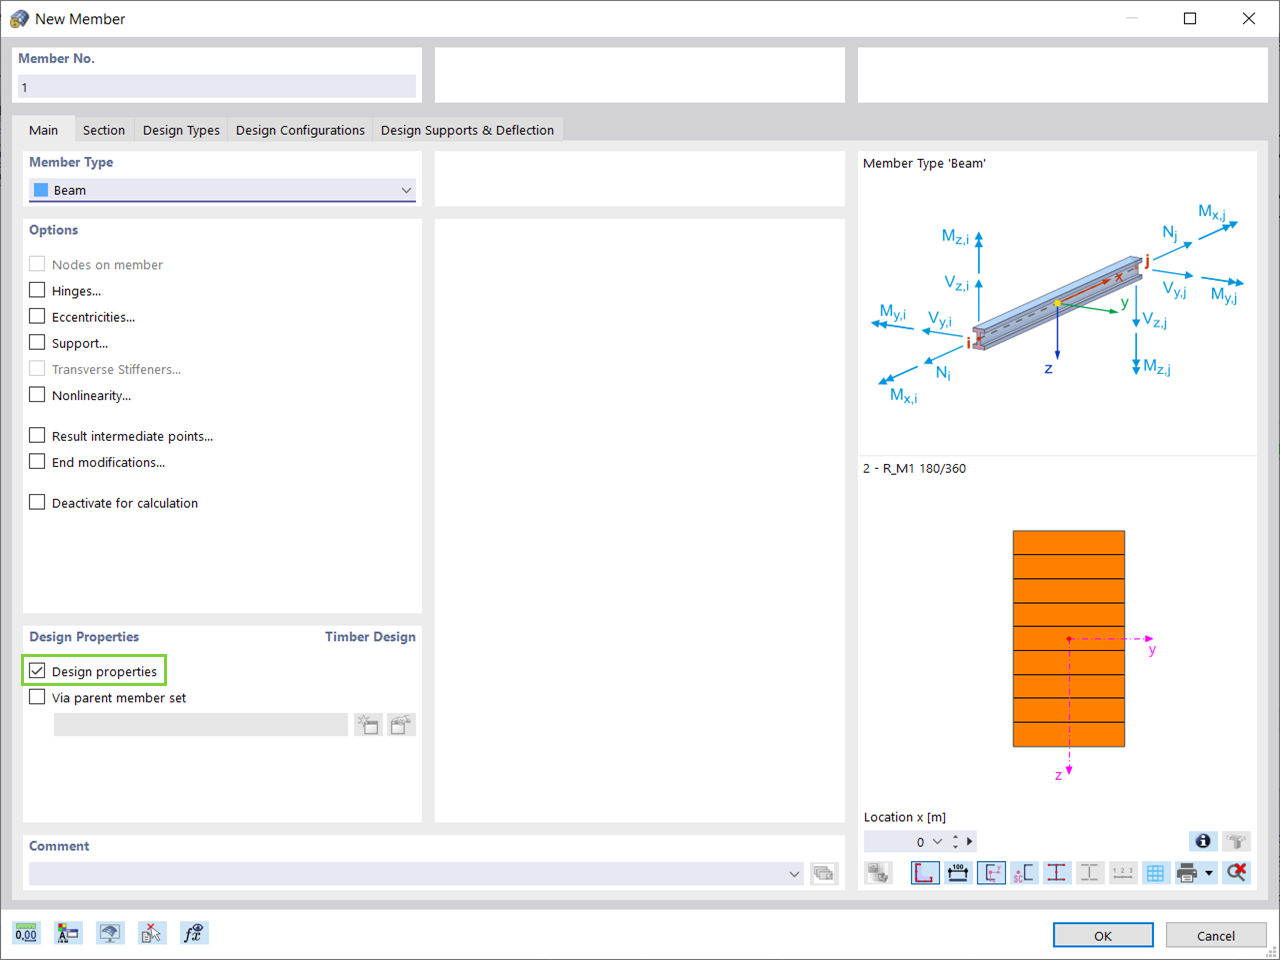This screenshot has height=960, width=1280.
Task: Go to Design Supports & Deflection tab
Action: coord(467,130)
